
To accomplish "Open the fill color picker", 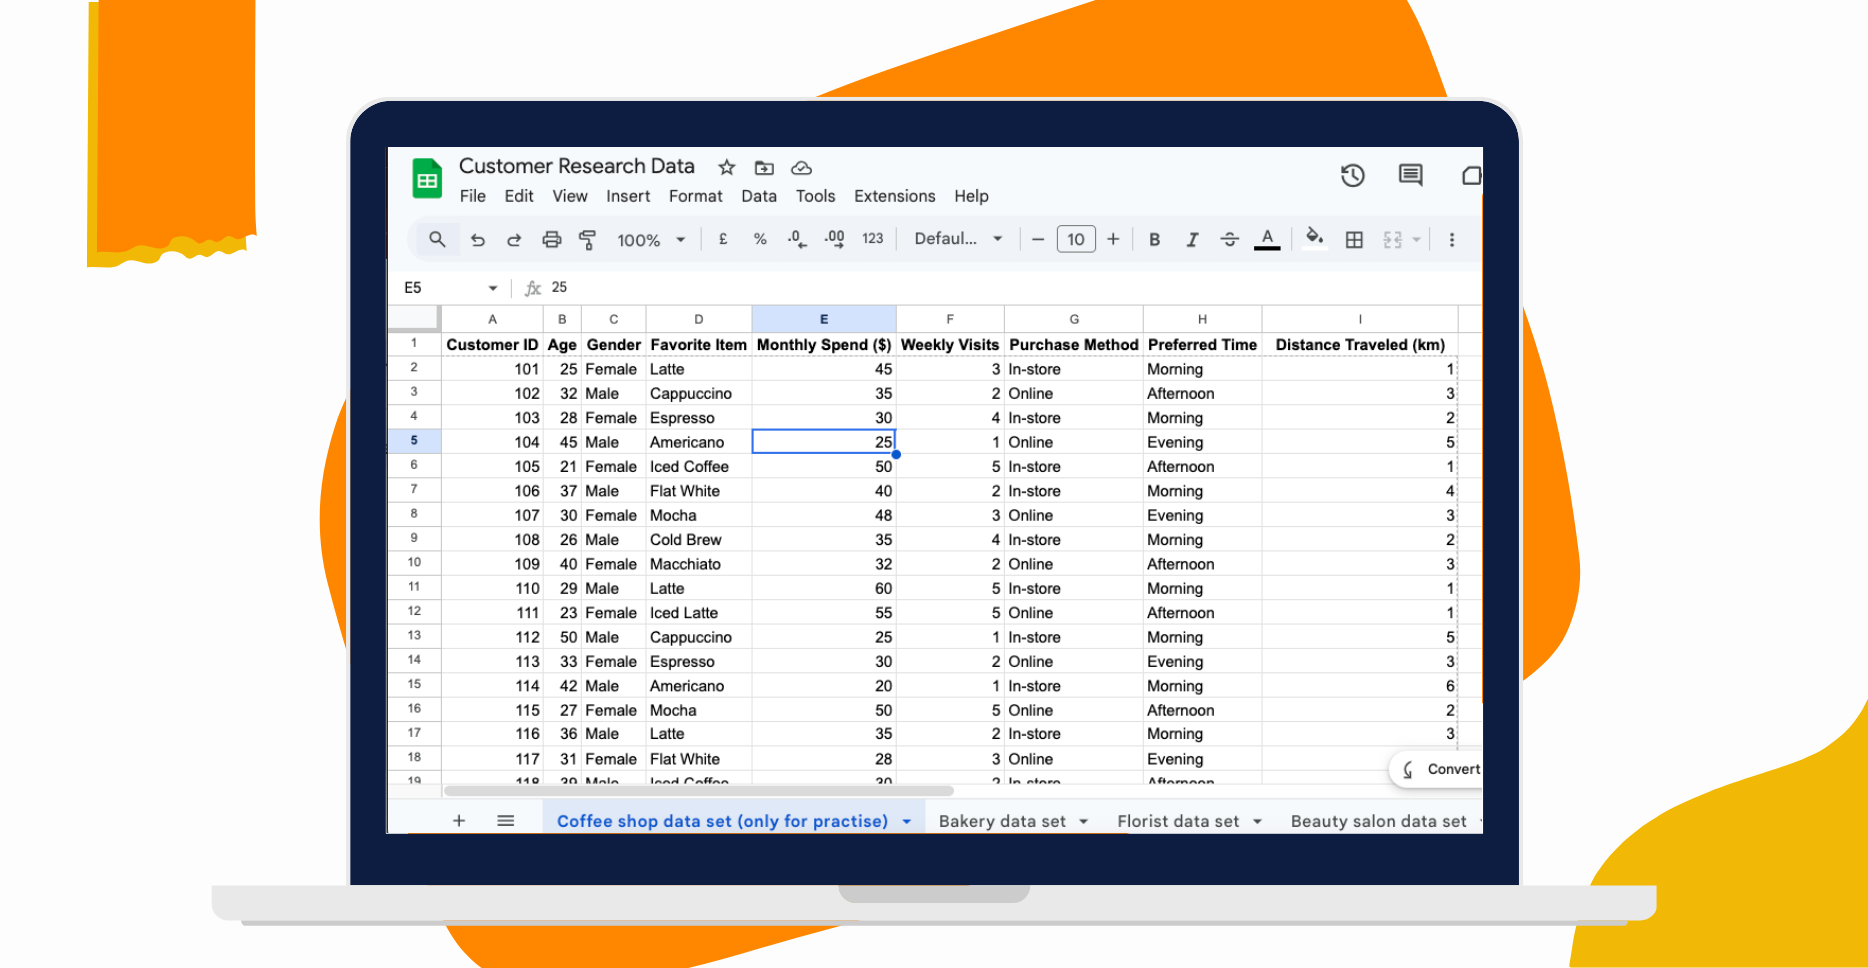I will pos(1315,237).
